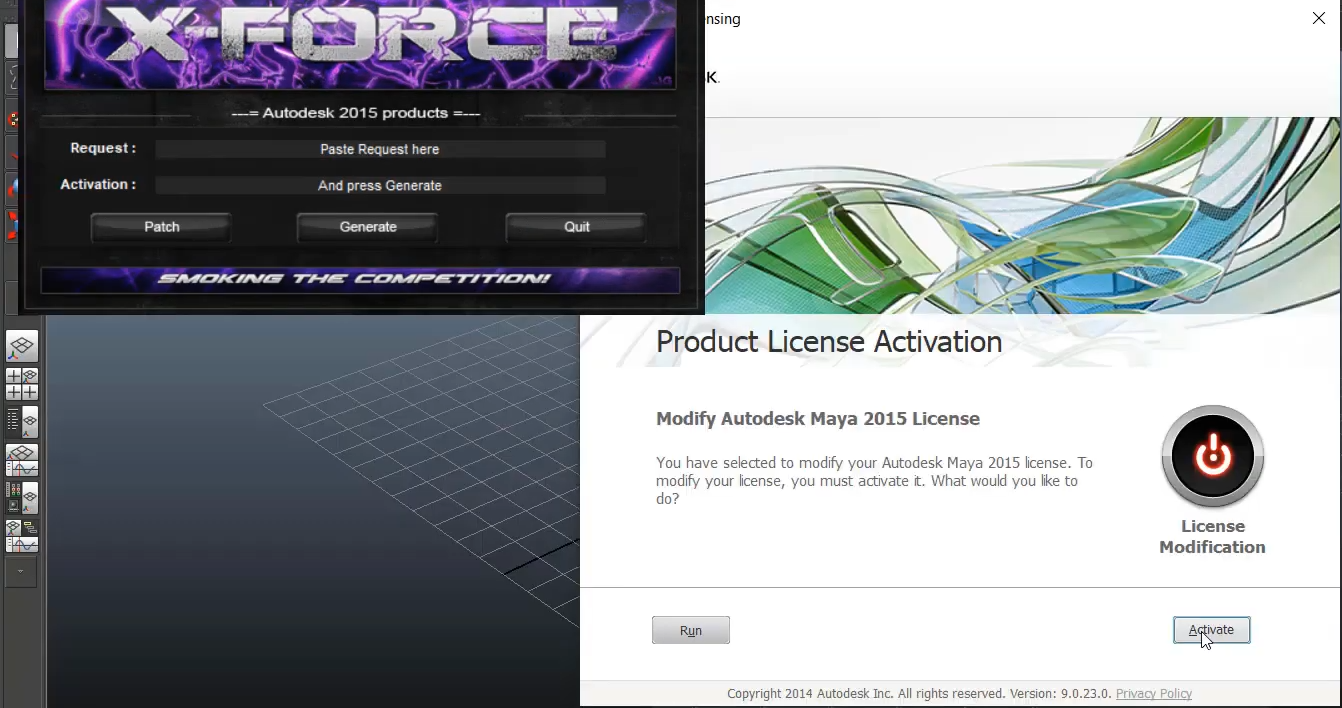Select the Paint Selection tool in toolbox
Viewport: 1342px width, 708px height.
coord(12,120)
